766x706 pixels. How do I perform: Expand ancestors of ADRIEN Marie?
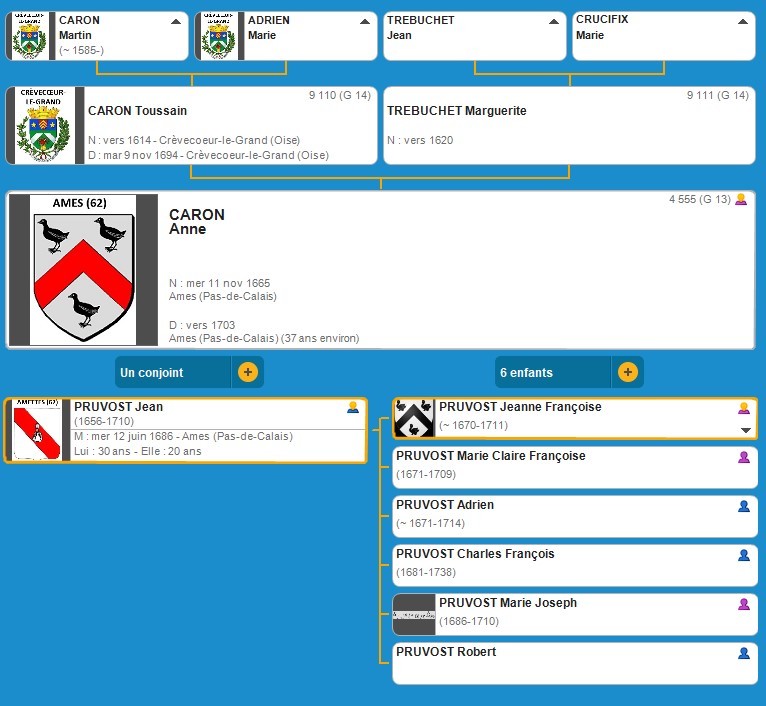pos(364,21)
